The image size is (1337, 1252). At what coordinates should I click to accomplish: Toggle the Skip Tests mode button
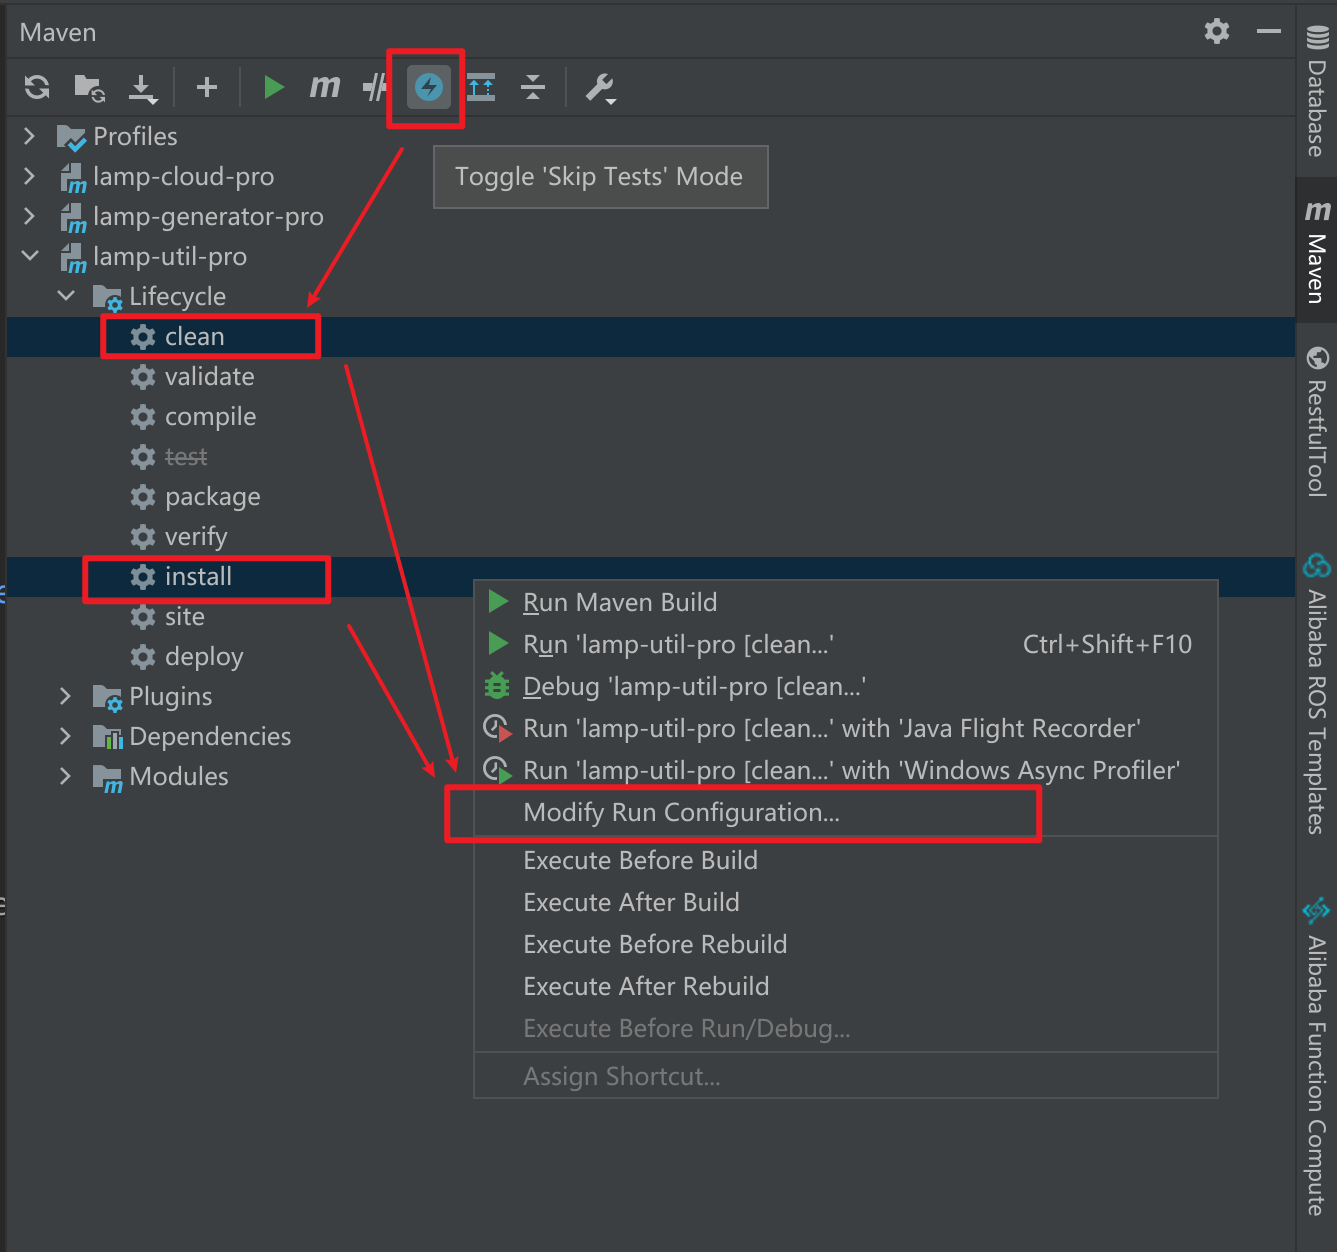click(x=428, y=88)
